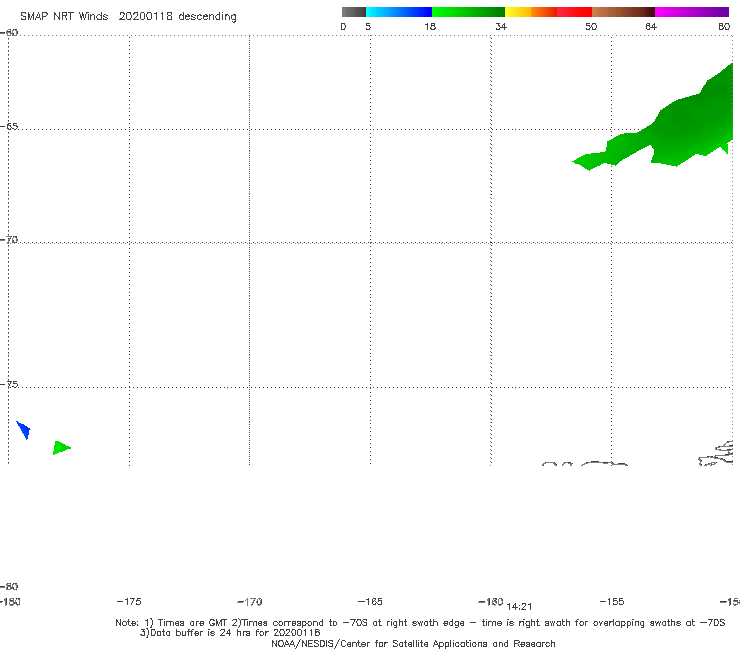Click the colorbar label '50'

point(591,27)
